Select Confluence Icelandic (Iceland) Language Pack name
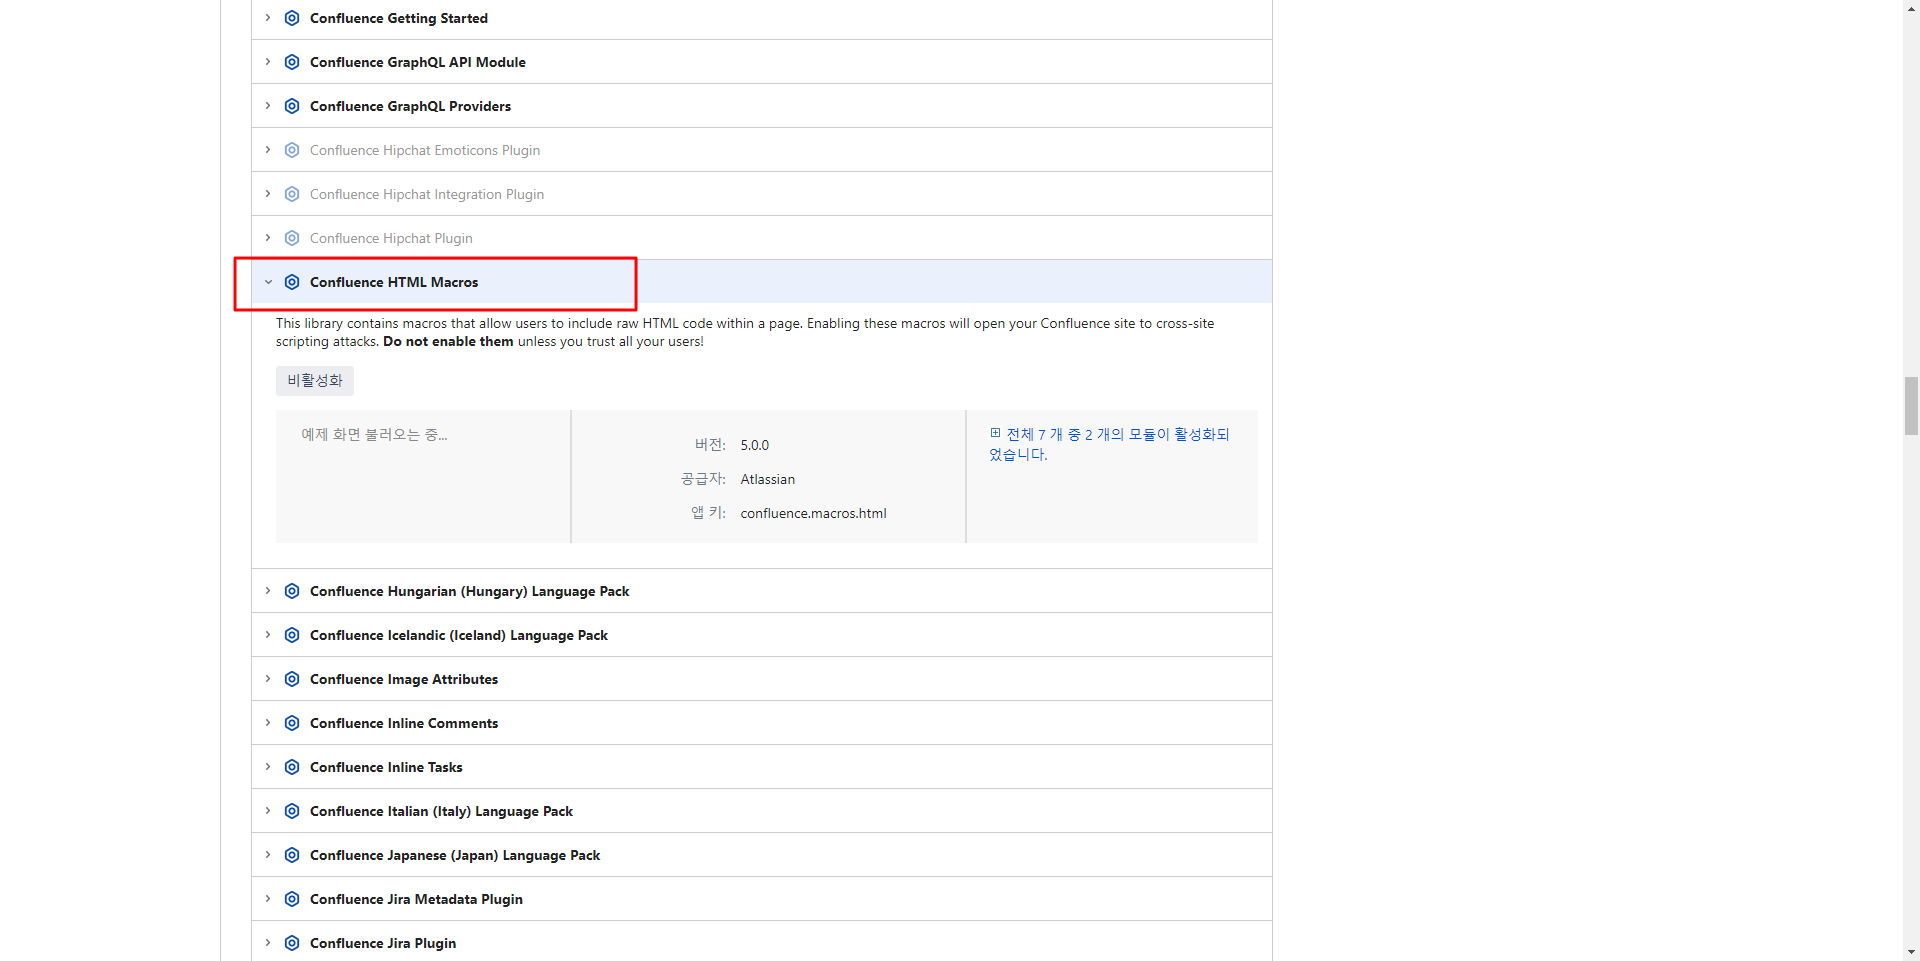 (459, 635)
